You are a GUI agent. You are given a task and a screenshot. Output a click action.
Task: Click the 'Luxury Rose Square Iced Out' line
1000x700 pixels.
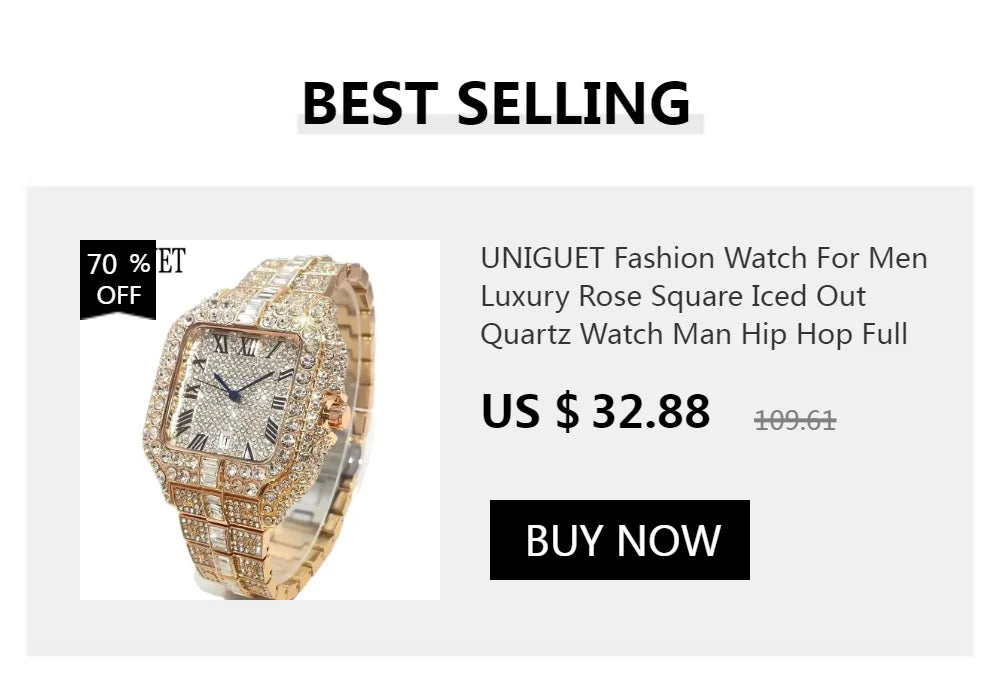tap(673, 296)
